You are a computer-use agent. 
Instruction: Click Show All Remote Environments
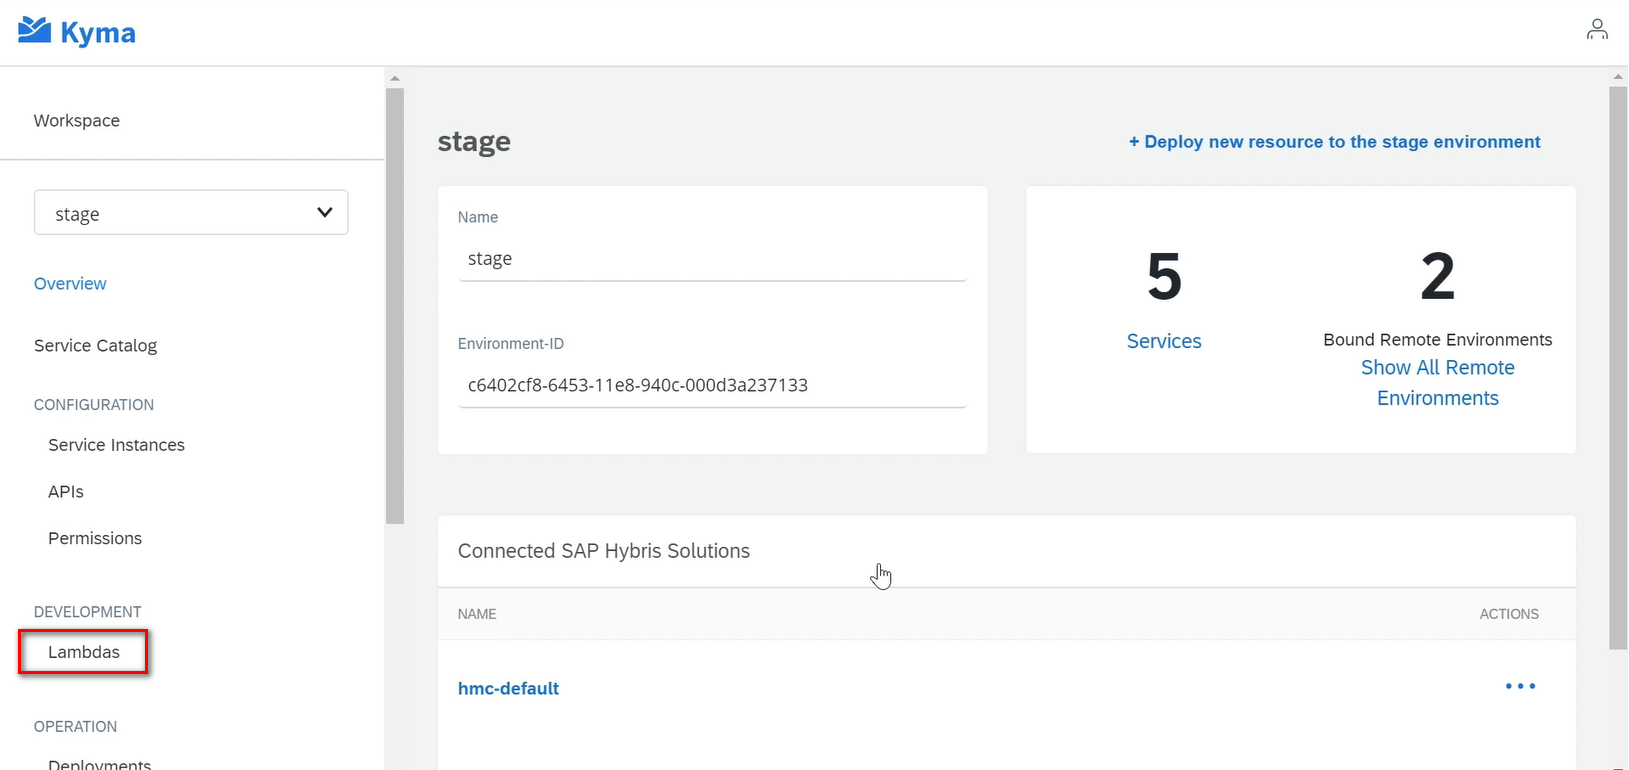coord(1437,383)
